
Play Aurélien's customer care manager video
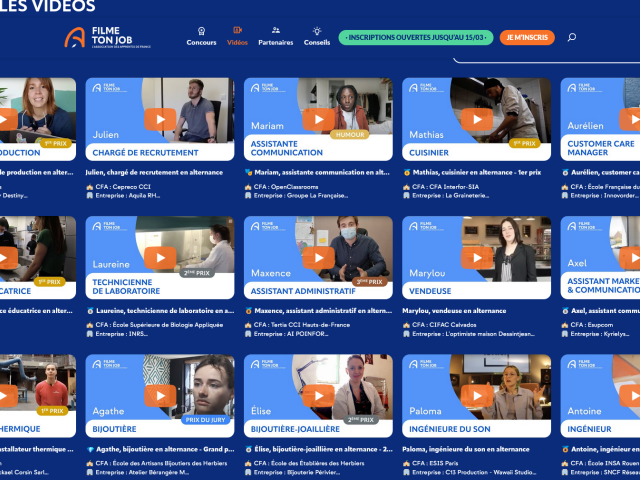[630, 119]
